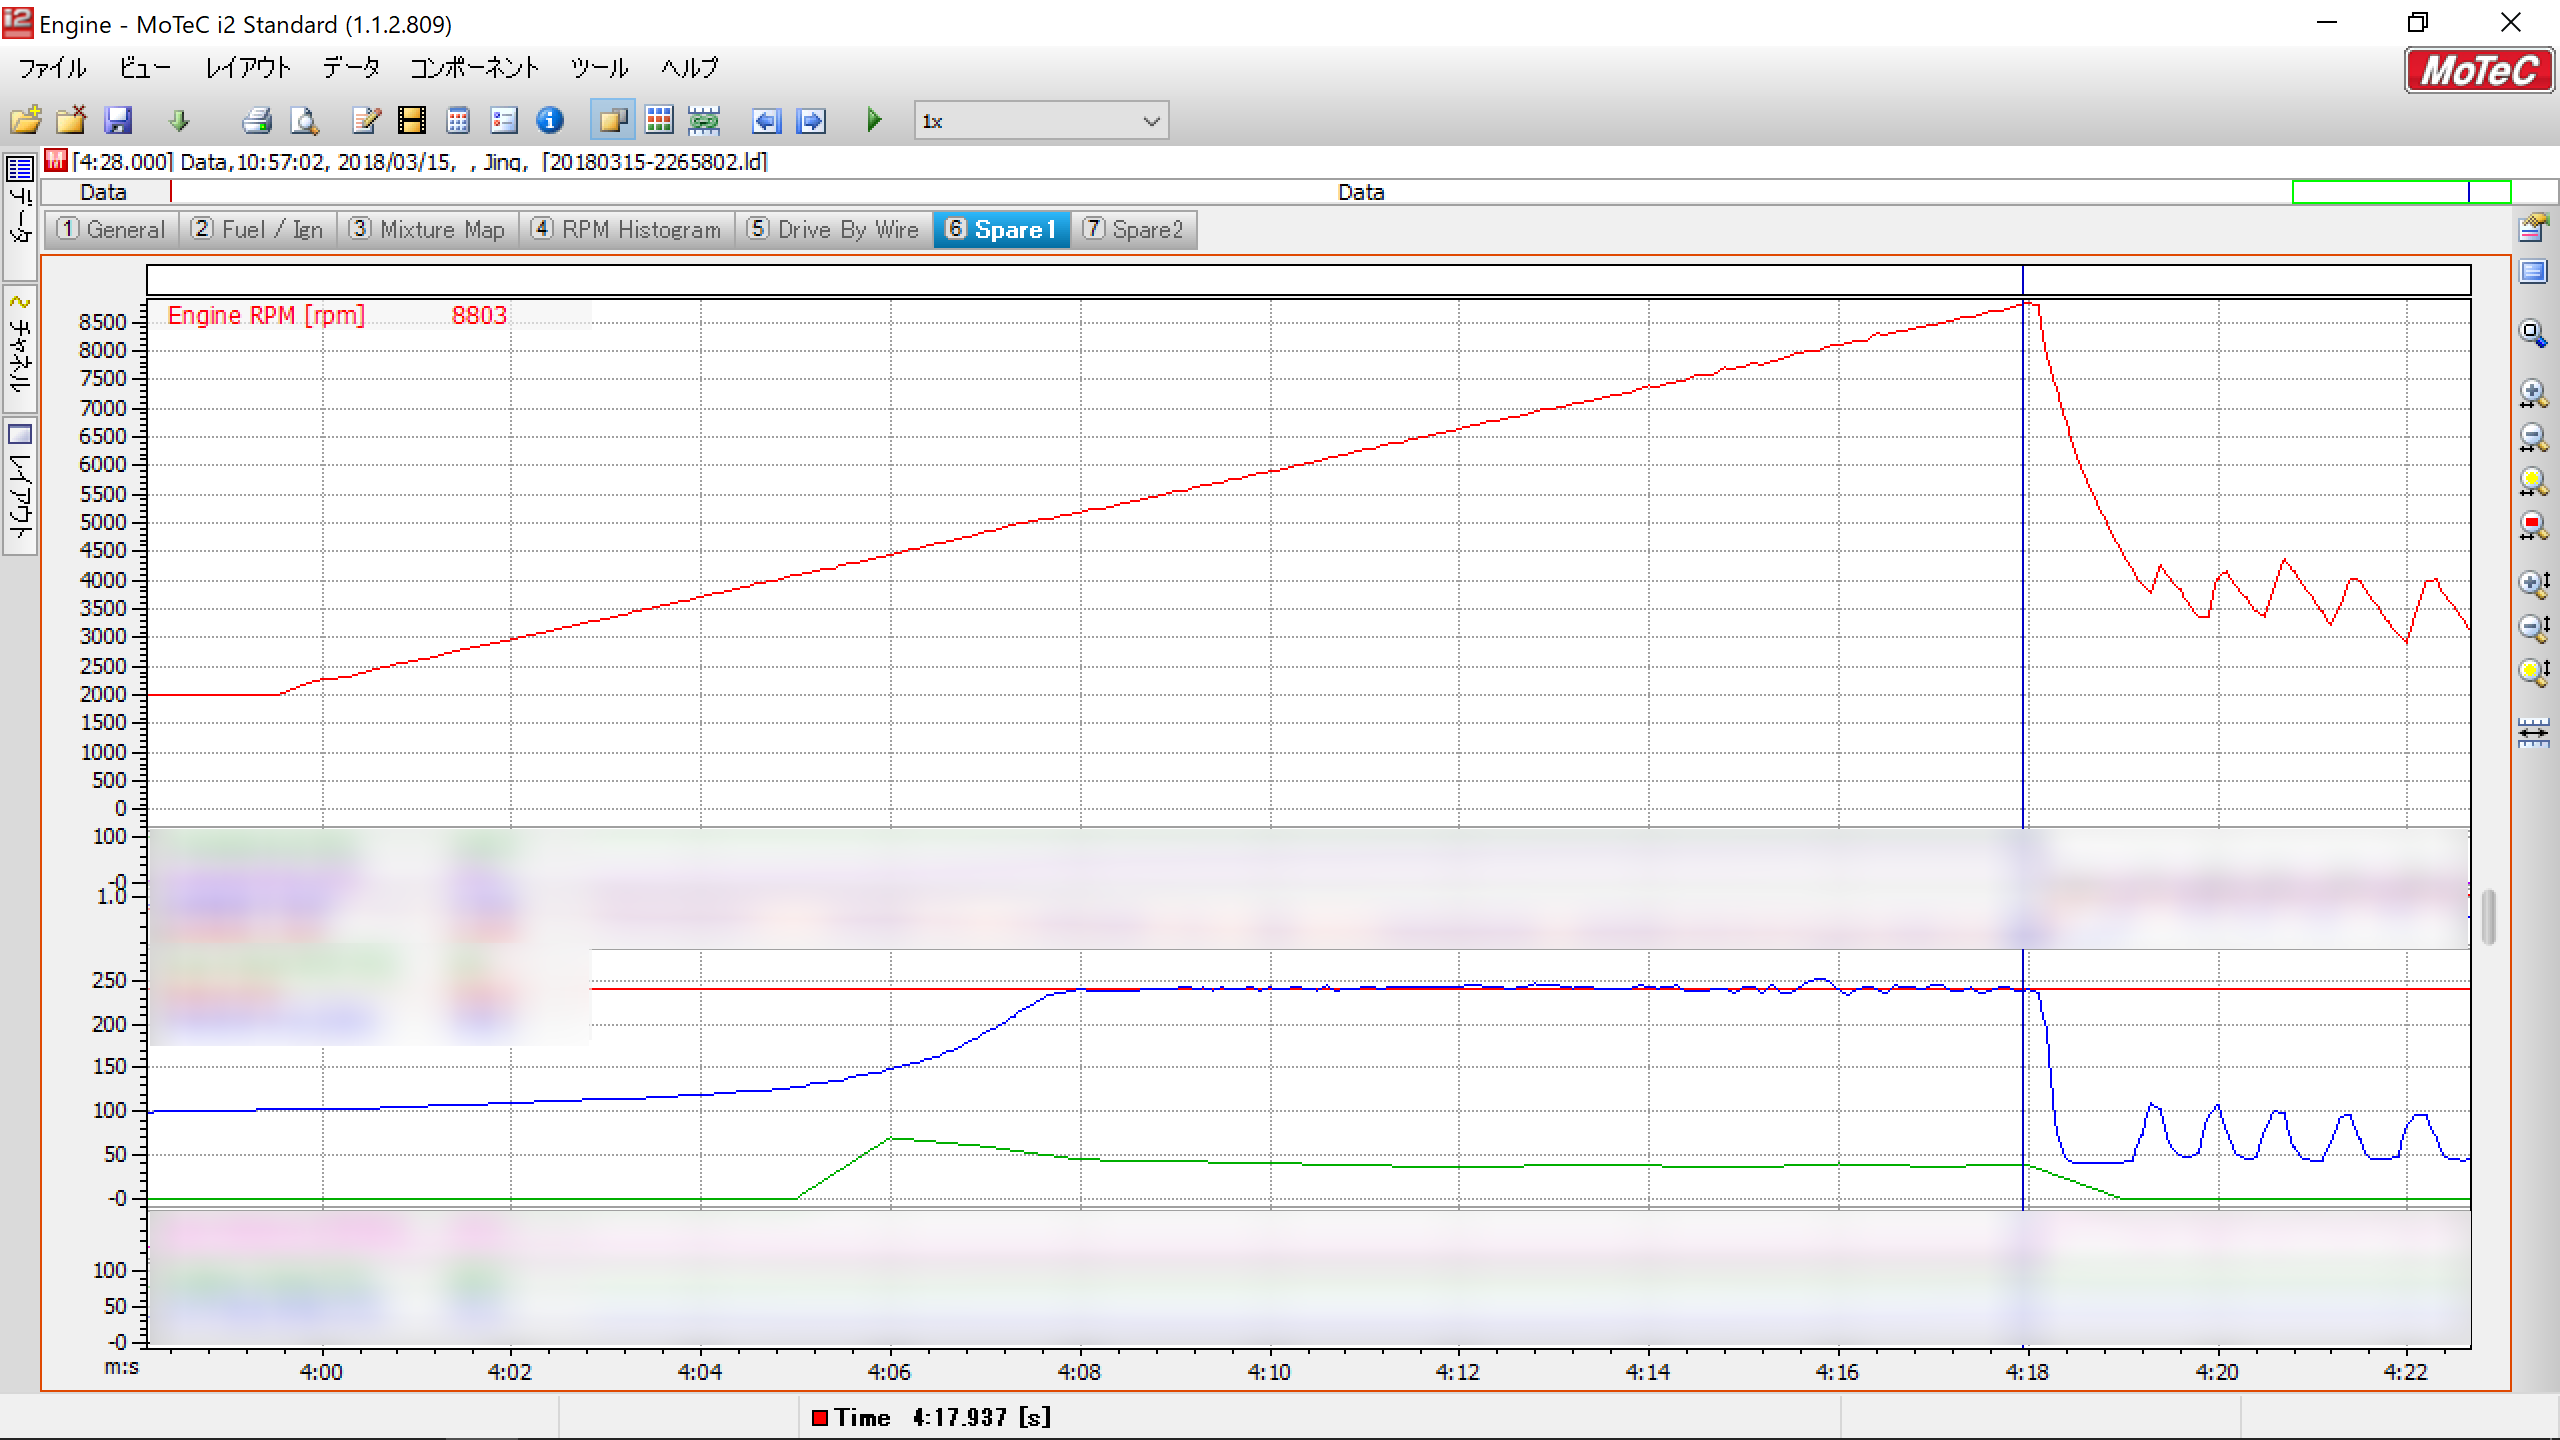Click vertical zoom out magnifier icon
The height and width of the screenshot is (1440, 2560).
tap(2532, 628)
